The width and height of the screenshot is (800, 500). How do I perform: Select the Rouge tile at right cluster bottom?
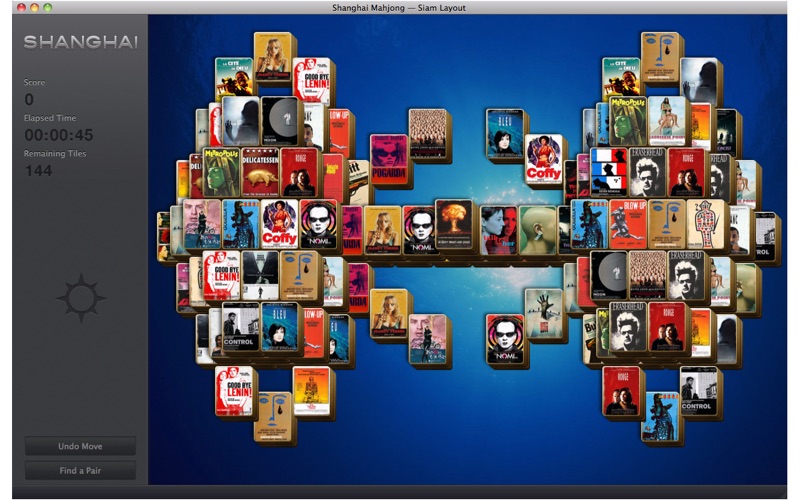point(621,391)
